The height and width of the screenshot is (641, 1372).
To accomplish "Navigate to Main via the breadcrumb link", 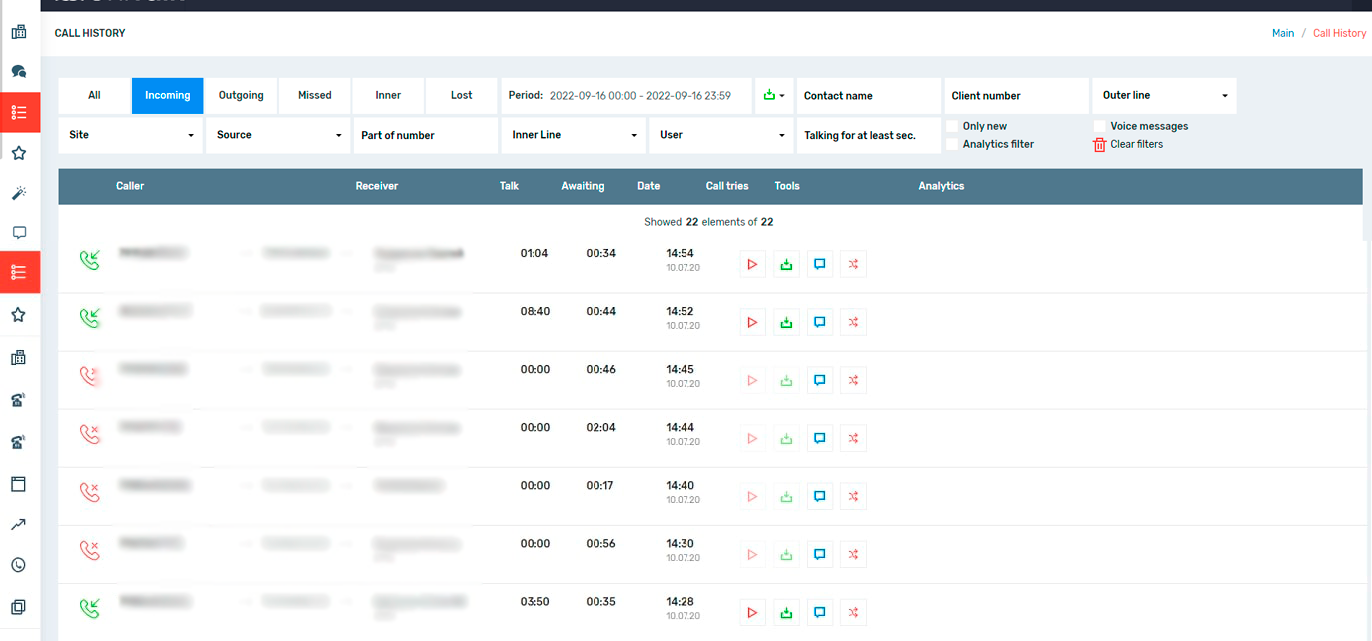I will [1283, 32].
